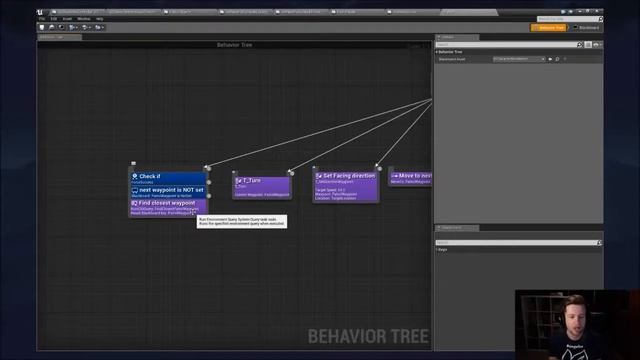
Task: Click the EQS icon on Find closest waypoint
Action: [x=134, y=203]
